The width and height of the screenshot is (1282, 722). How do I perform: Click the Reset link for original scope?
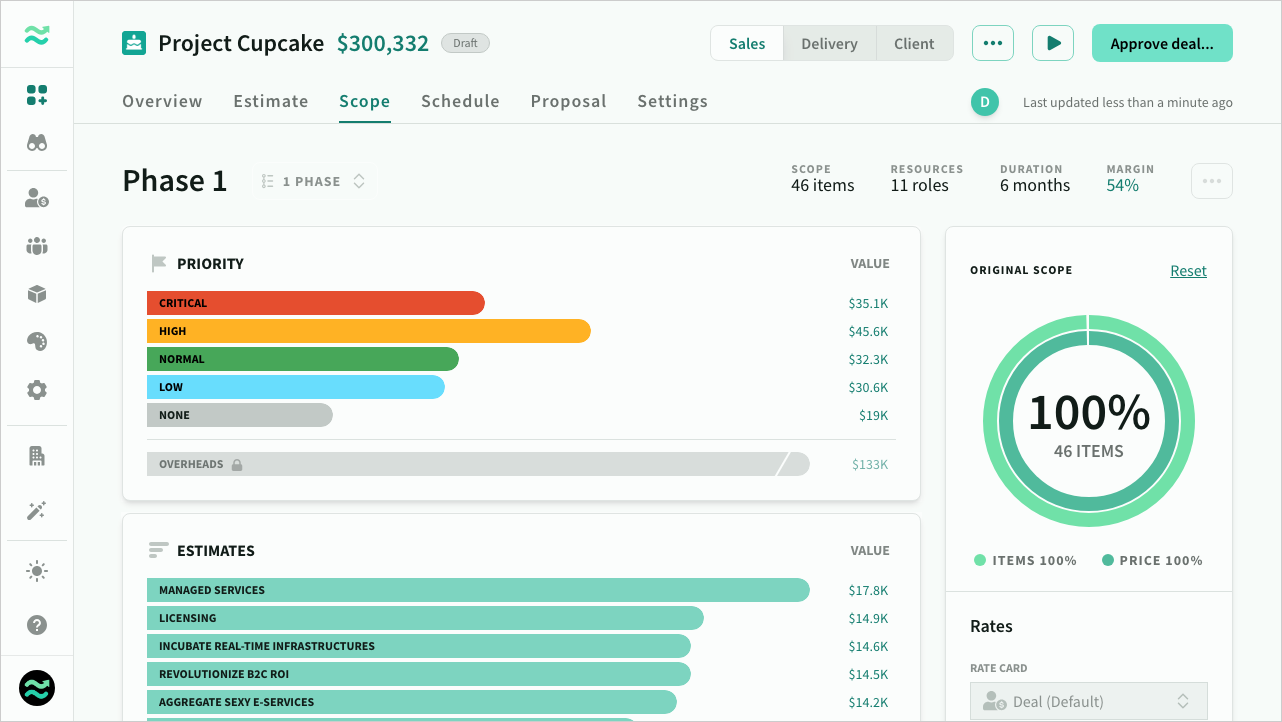[1188, 271]
